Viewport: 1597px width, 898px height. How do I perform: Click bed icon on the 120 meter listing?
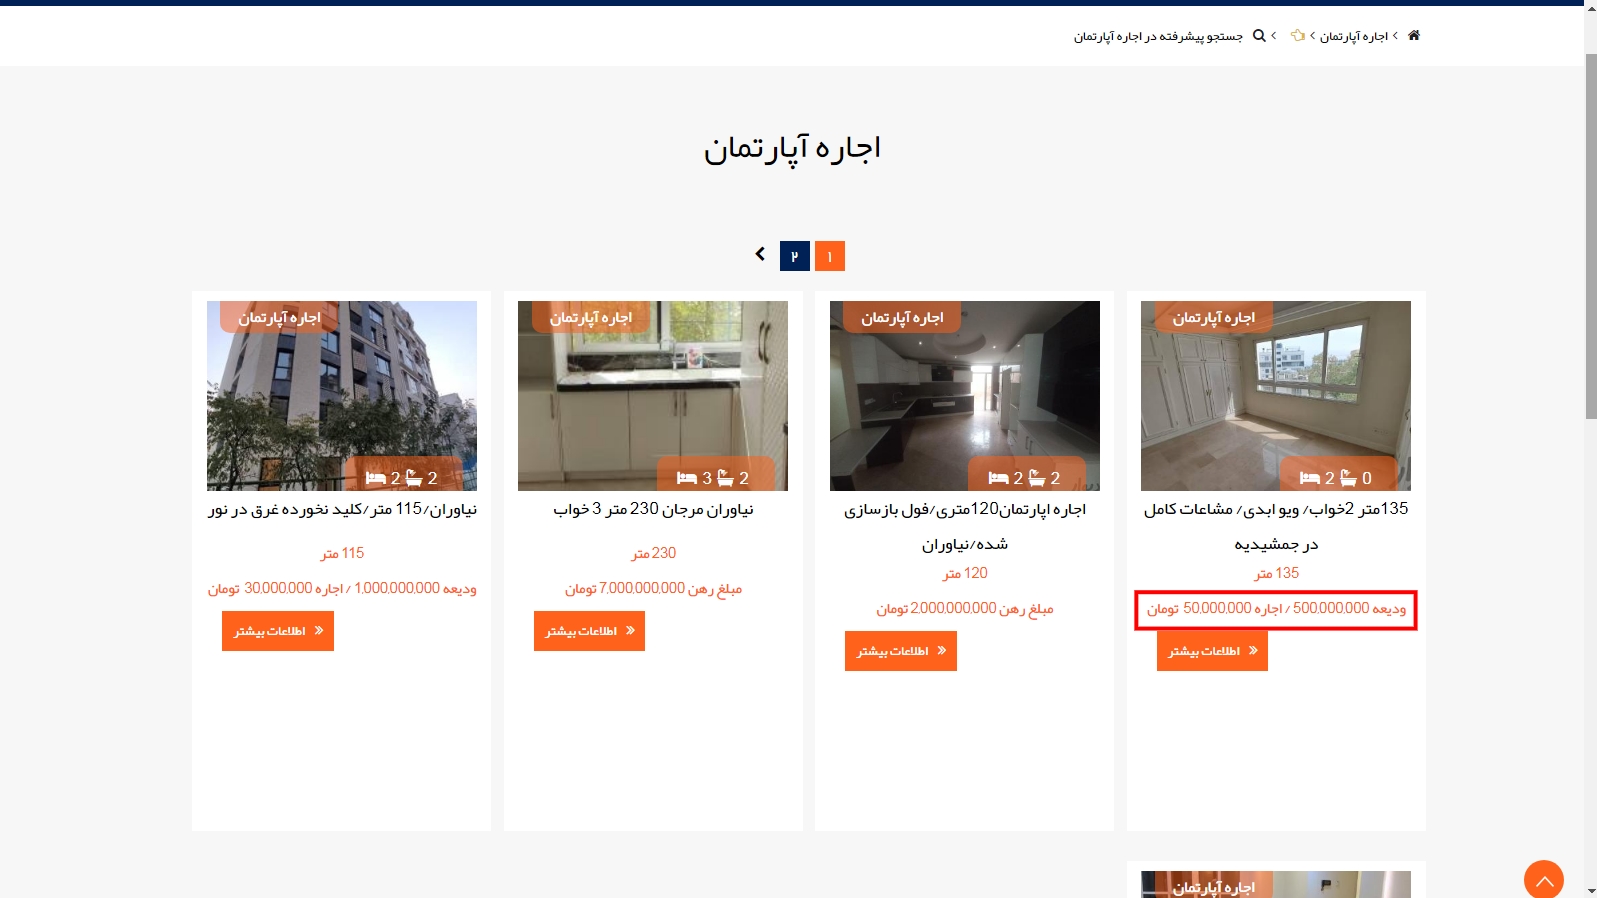(x=998, y=478)
